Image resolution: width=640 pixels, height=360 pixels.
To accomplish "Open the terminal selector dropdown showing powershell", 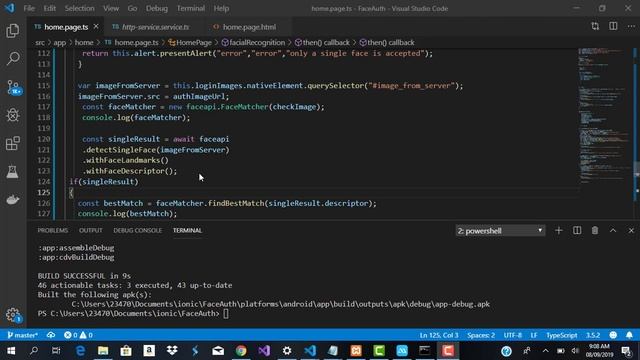I will 500,231.
